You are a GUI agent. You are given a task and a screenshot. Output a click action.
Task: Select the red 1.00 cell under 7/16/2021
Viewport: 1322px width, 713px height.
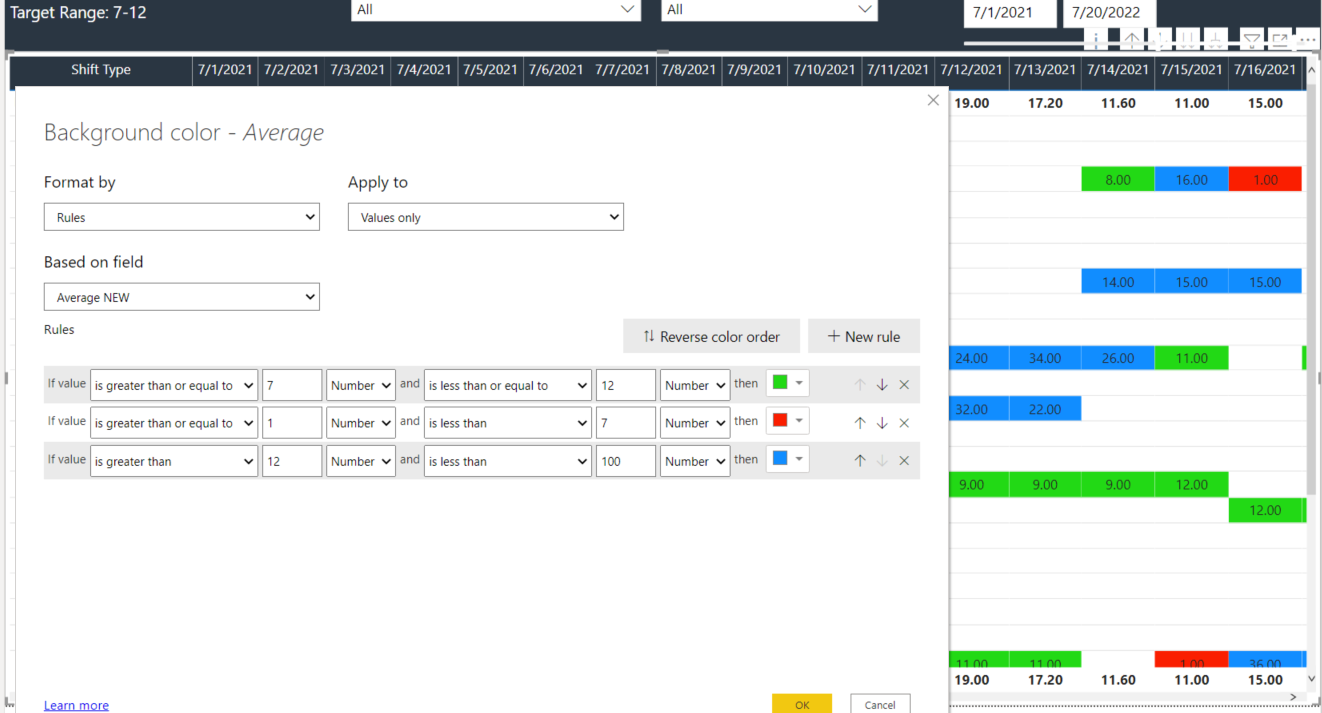(x=1265, y=180)
